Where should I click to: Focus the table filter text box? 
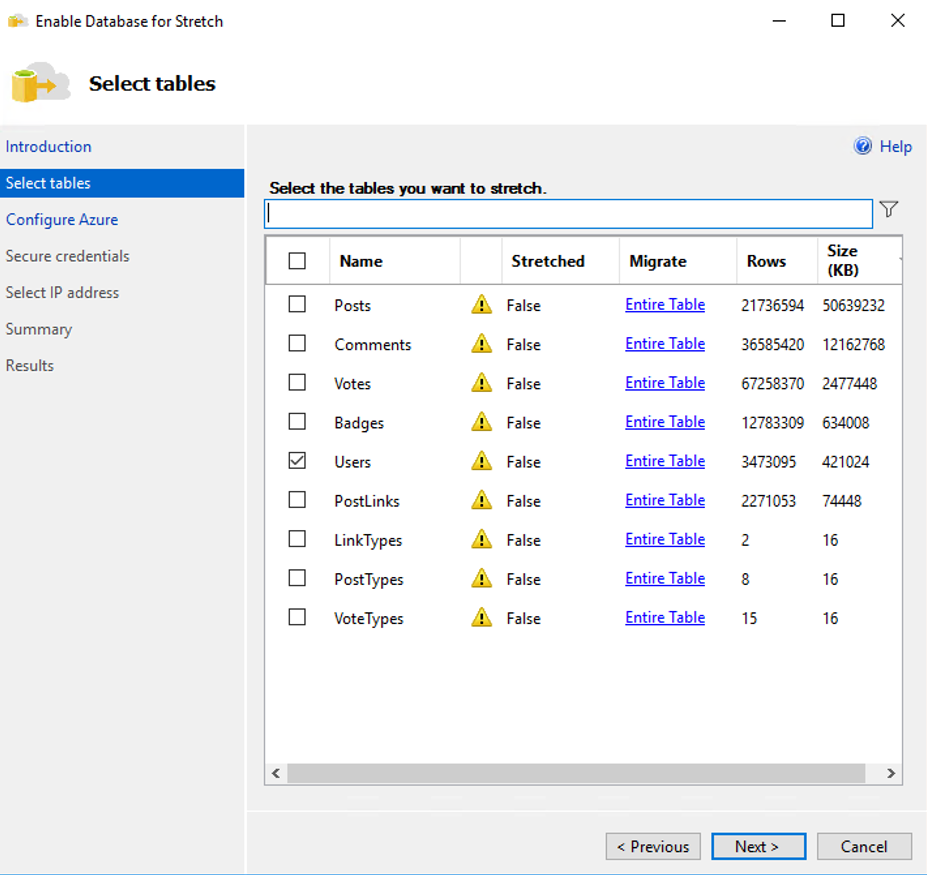pos(568,214)
